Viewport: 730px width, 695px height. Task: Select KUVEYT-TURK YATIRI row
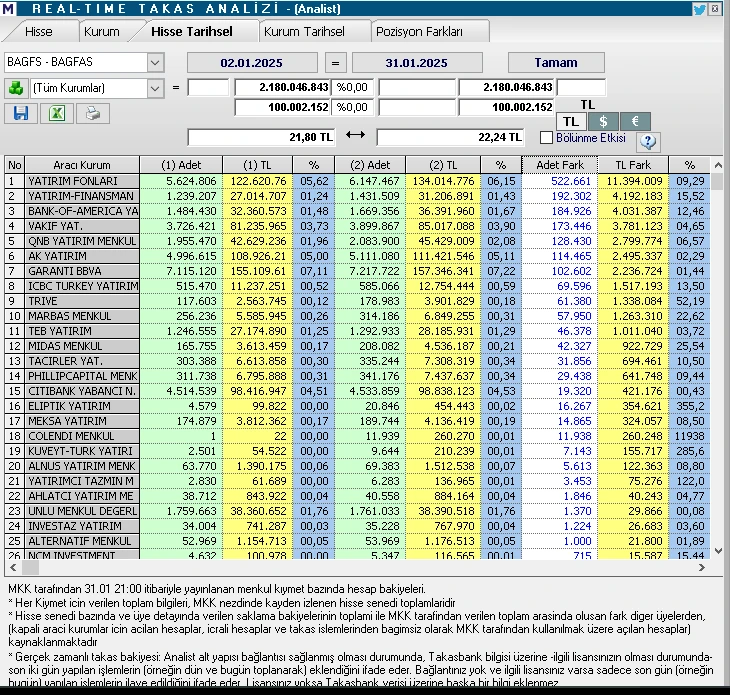[x=357, y=451]
